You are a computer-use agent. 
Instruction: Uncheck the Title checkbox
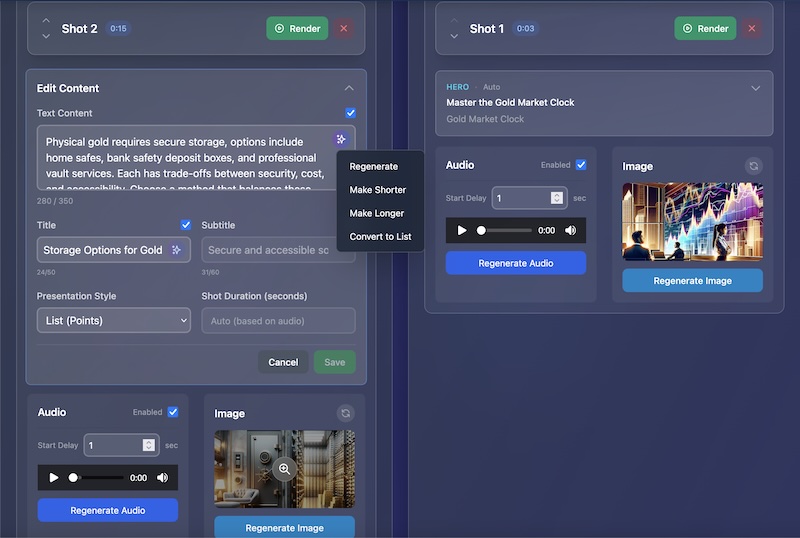pos(185,225)
